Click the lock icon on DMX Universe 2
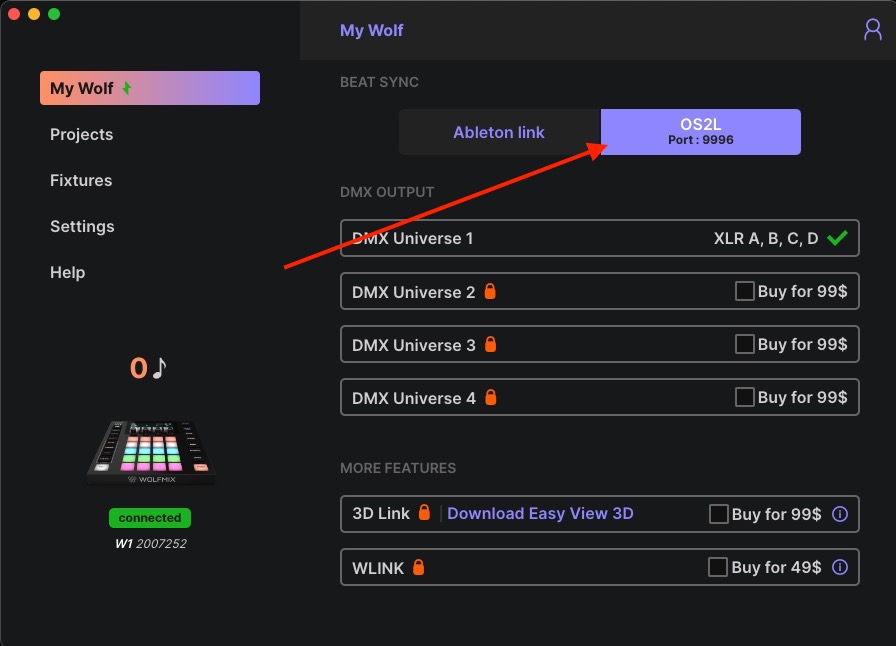Image resolution: width=896 pixels, height=646 pixels. [490, 292]
